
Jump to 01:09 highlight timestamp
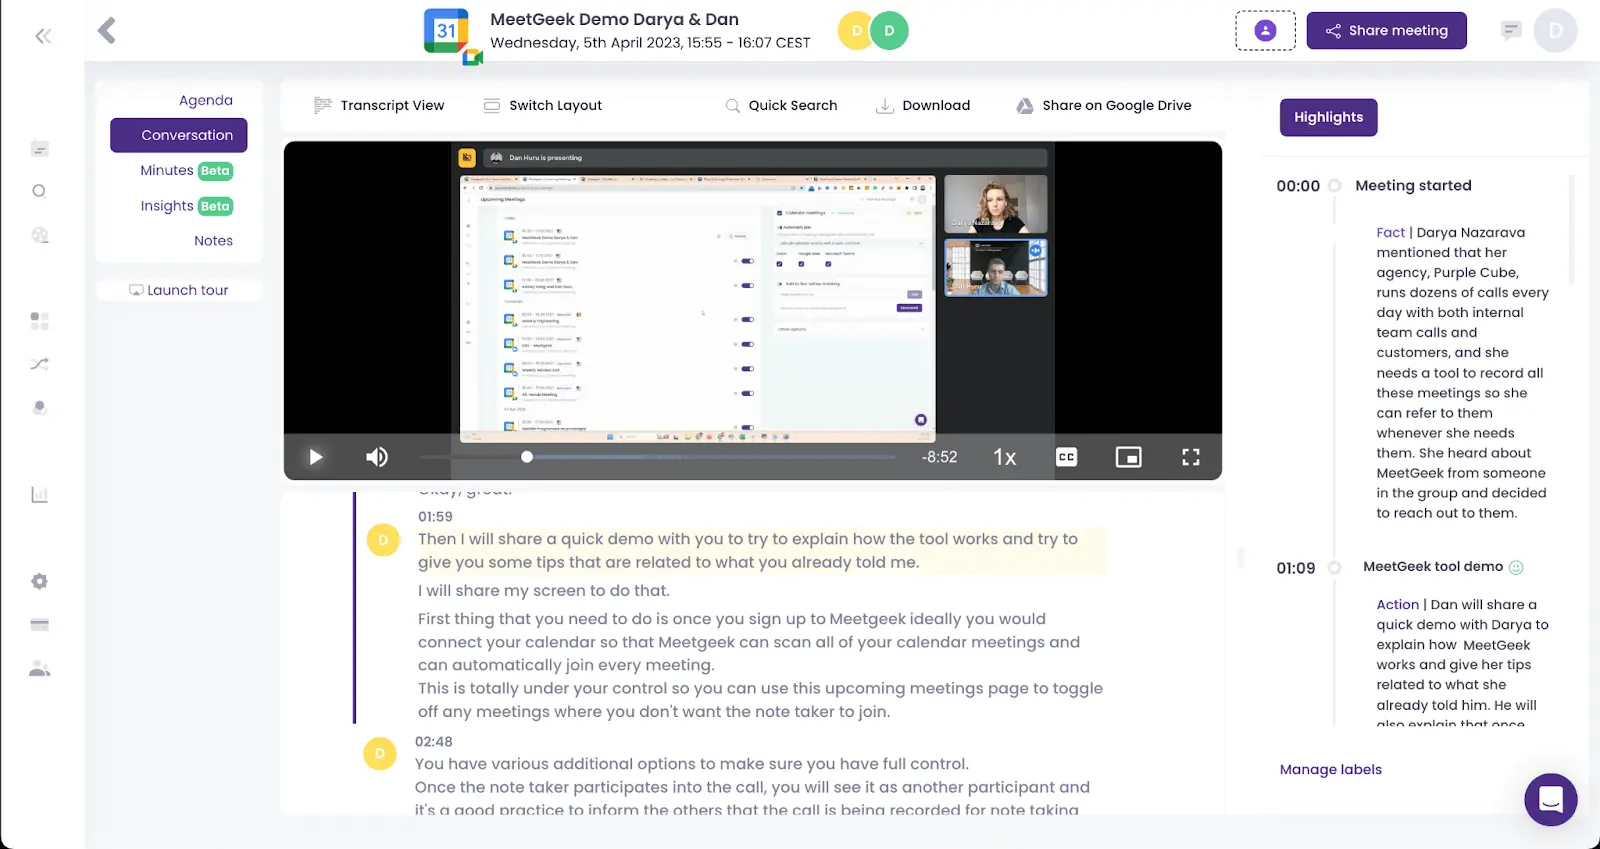pyautogui.click(x=1296, y=568)
